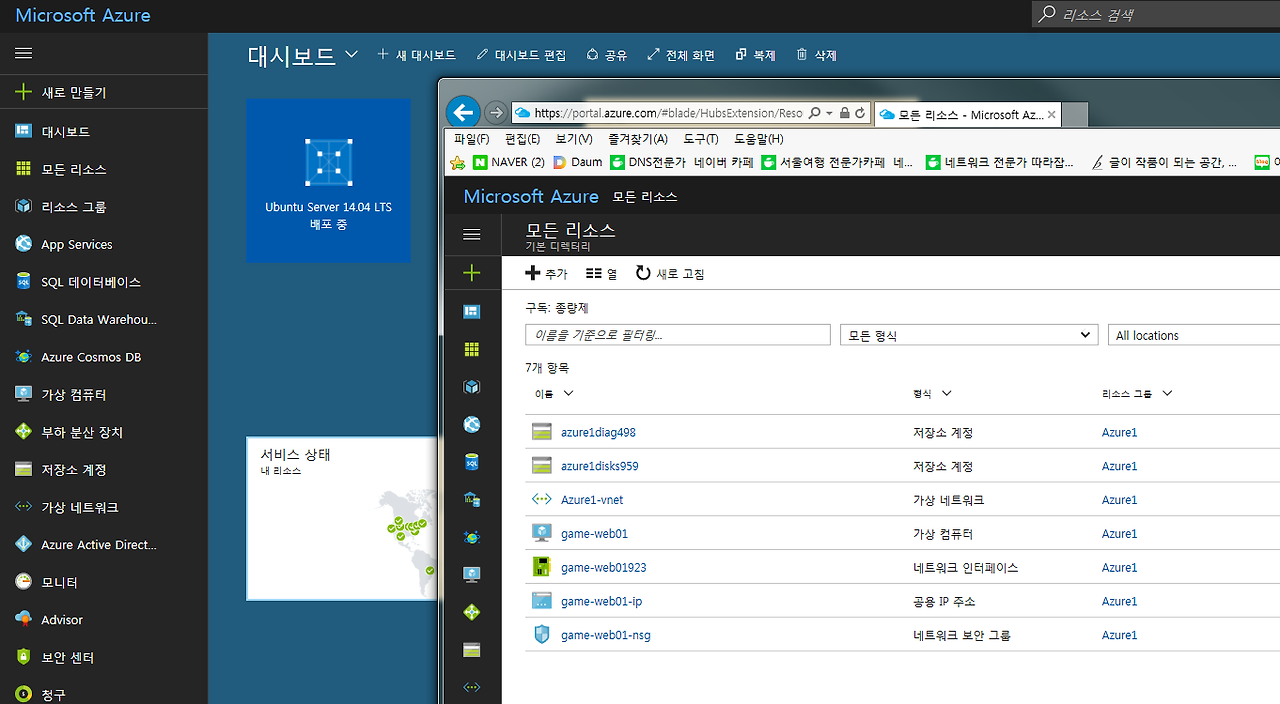
Task: Open the Azure Active Directory icon
Action: point(24,545)
